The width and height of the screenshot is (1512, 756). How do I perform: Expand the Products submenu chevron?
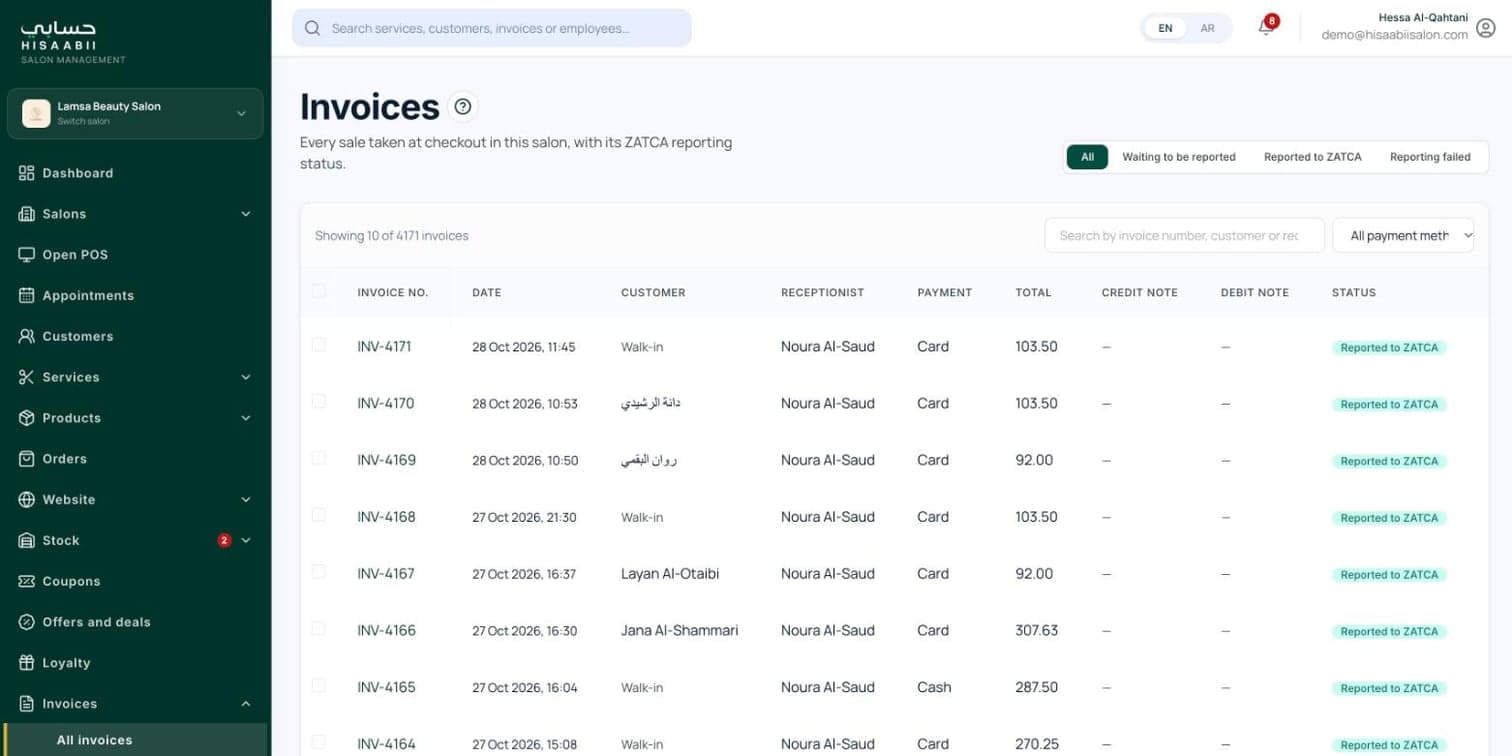pyautogui.click(x=246, y=418)
